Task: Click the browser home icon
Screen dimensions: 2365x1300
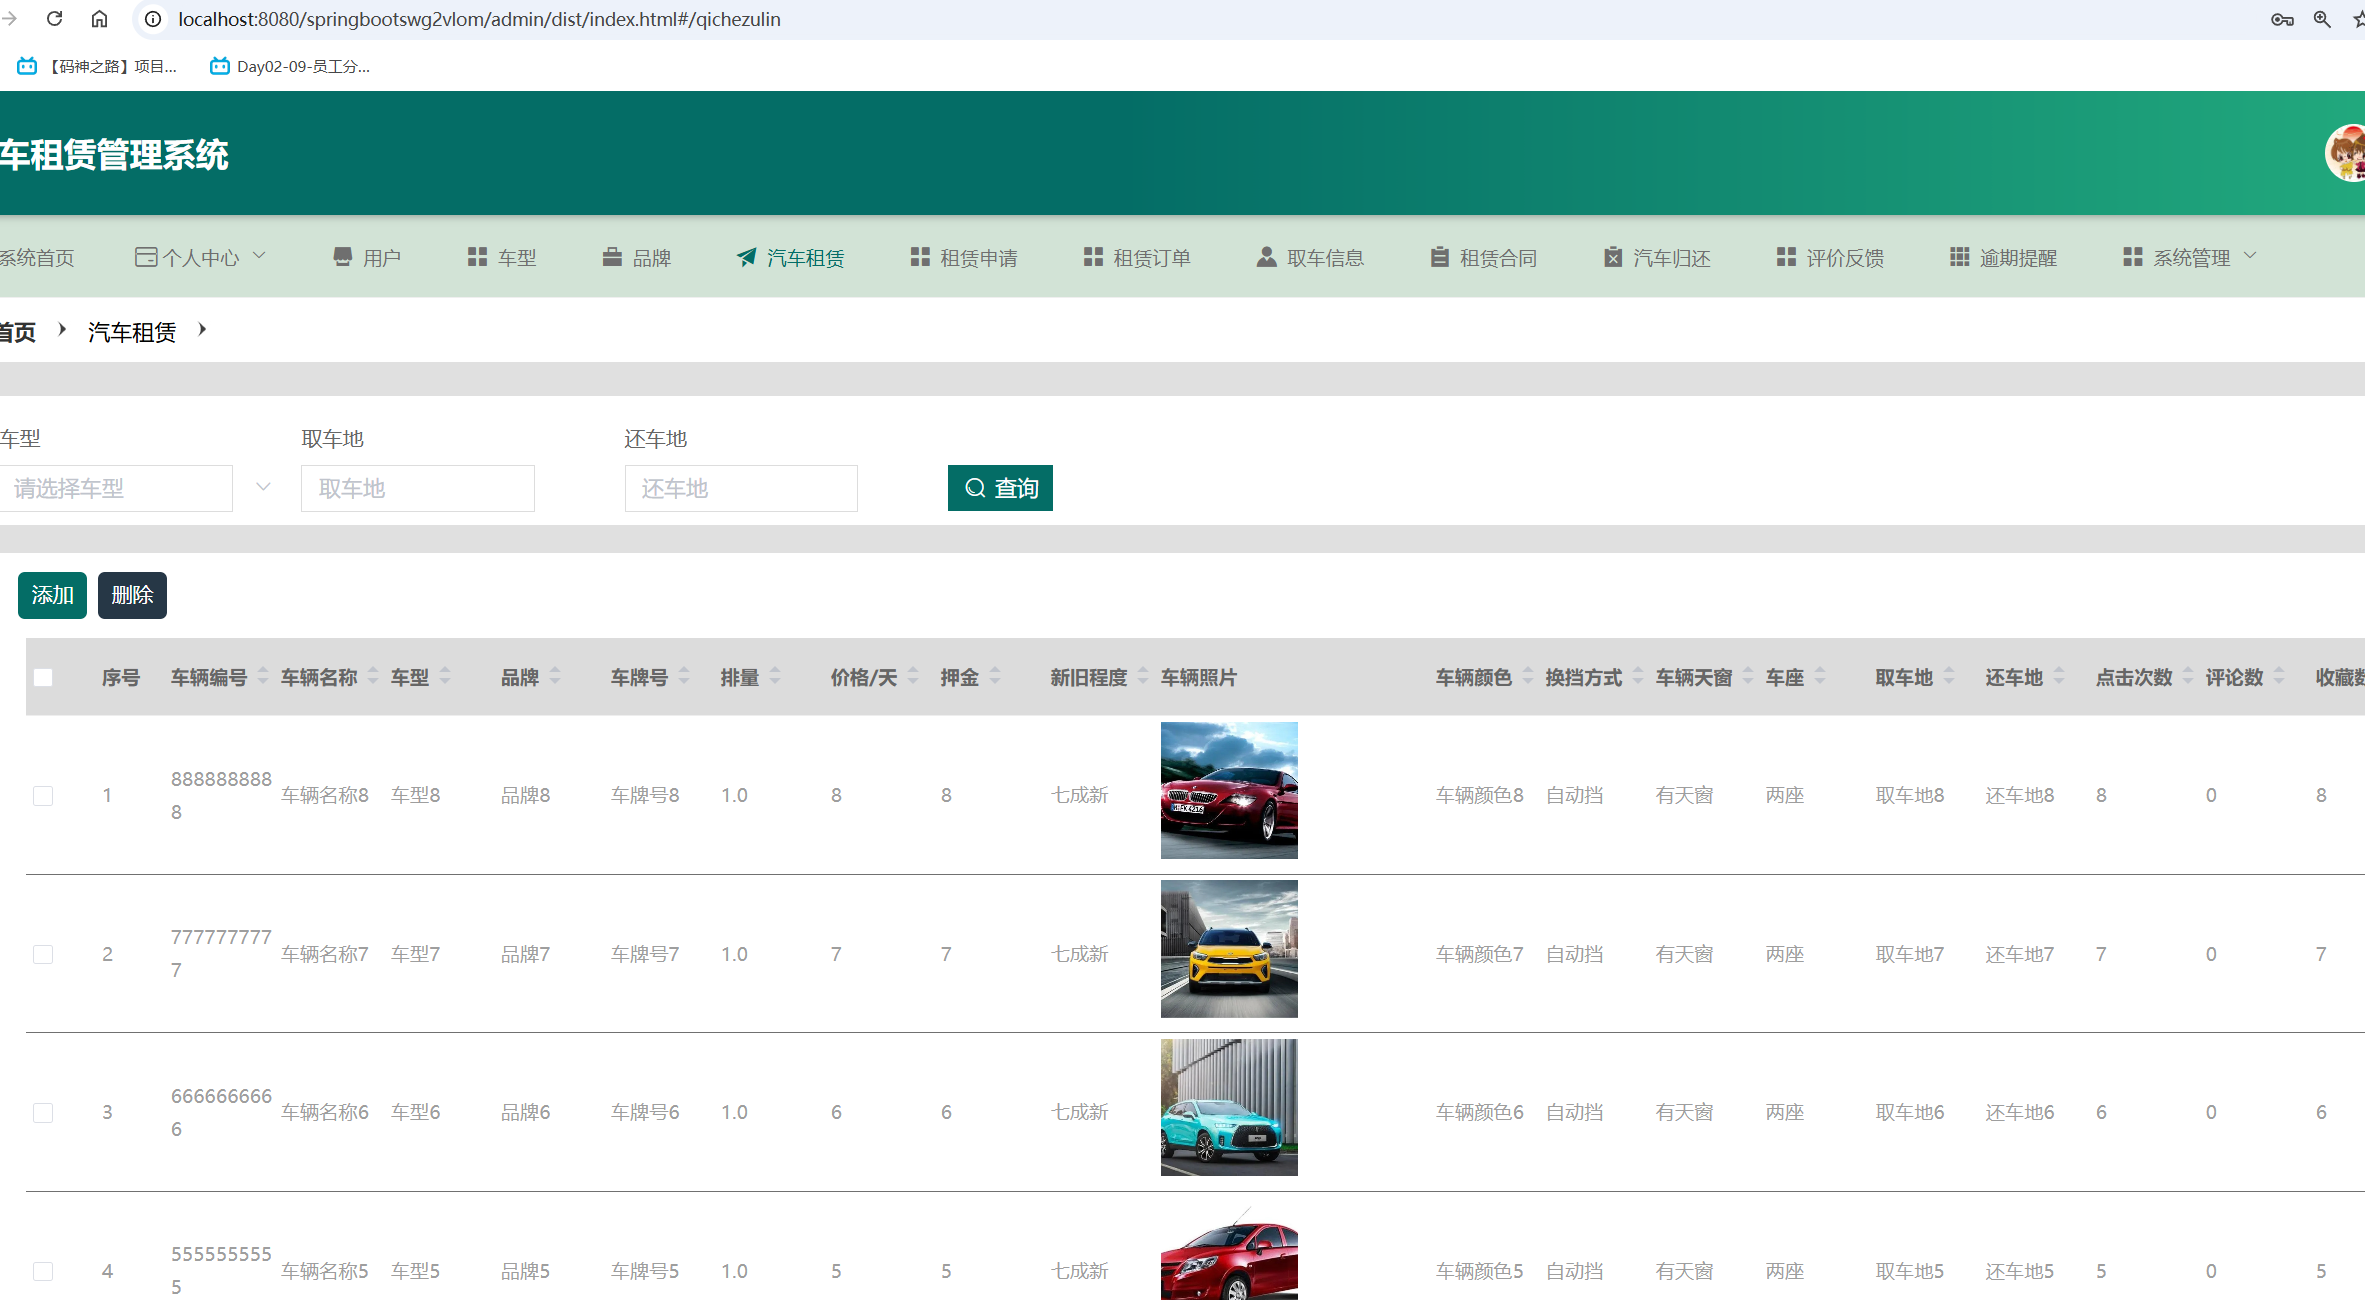Action: [x=99, y=19]
